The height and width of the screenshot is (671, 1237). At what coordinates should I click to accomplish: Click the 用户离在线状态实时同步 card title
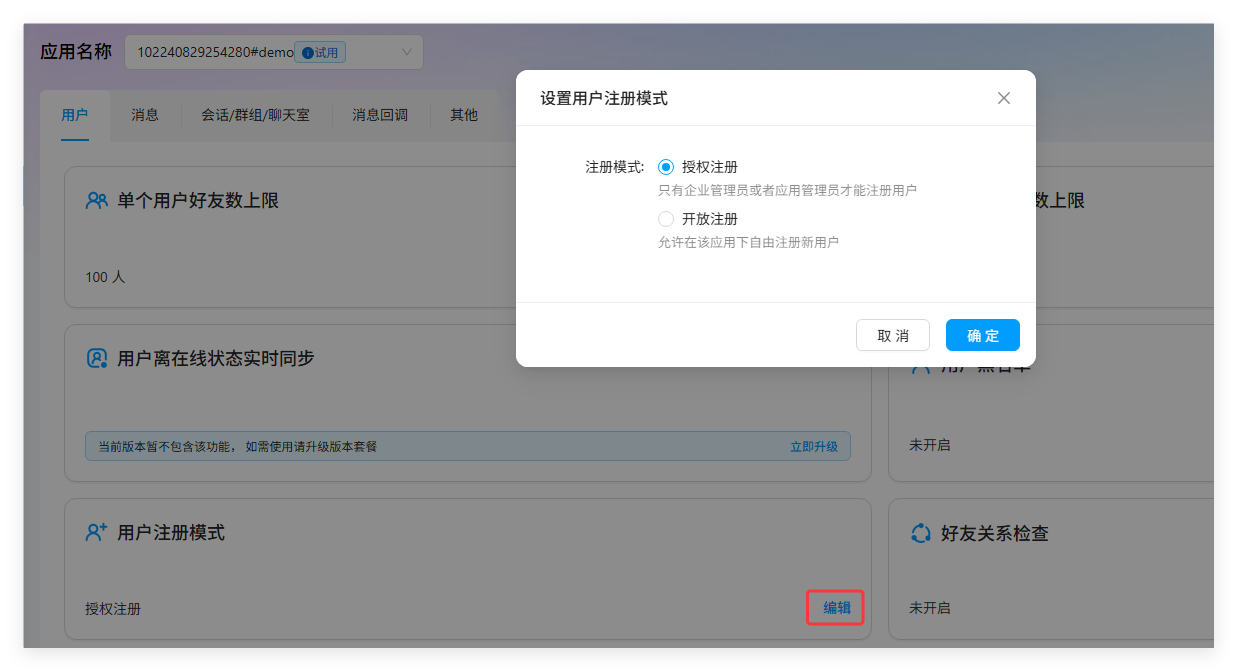(215, 358)
